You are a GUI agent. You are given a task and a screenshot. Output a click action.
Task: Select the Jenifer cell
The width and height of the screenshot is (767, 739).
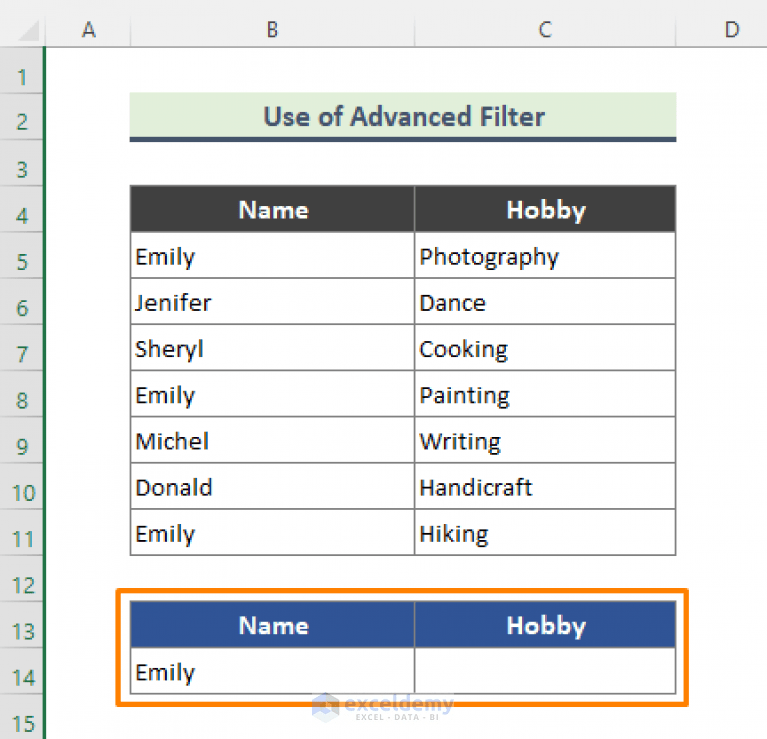(x=272, y=302)
